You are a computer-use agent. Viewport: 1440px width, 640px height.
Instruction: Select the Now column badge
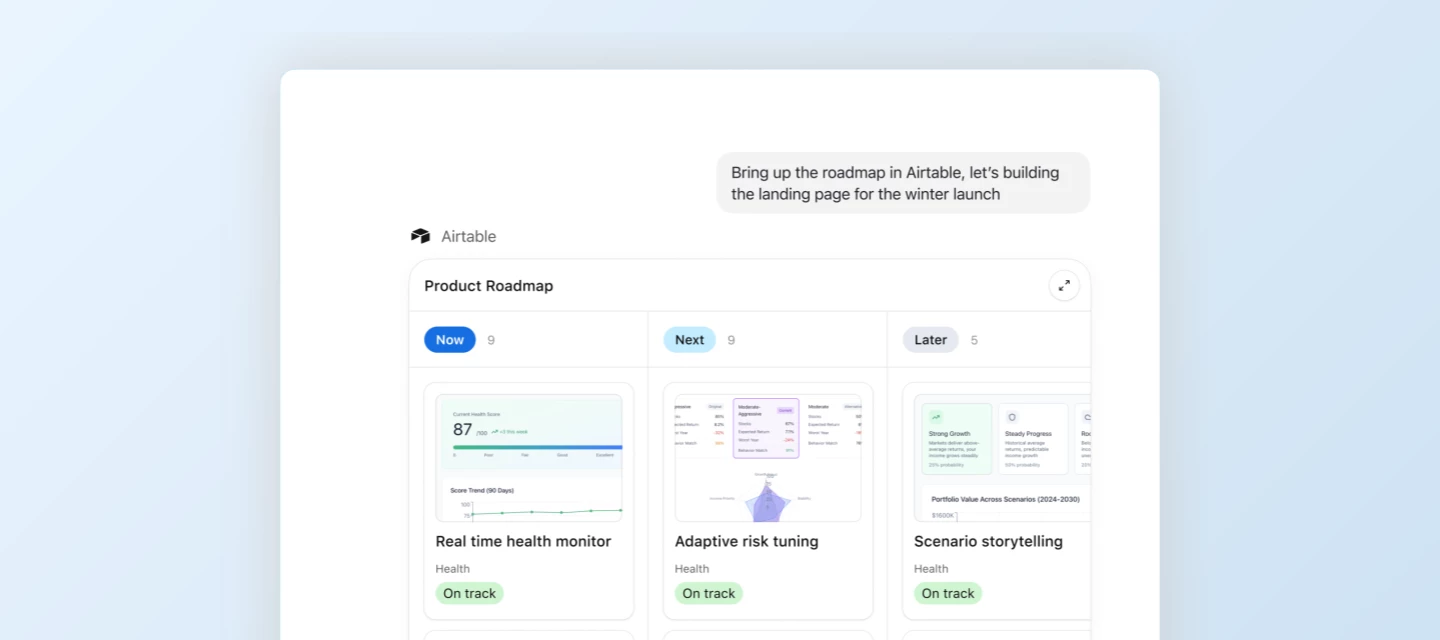point(450,340)
